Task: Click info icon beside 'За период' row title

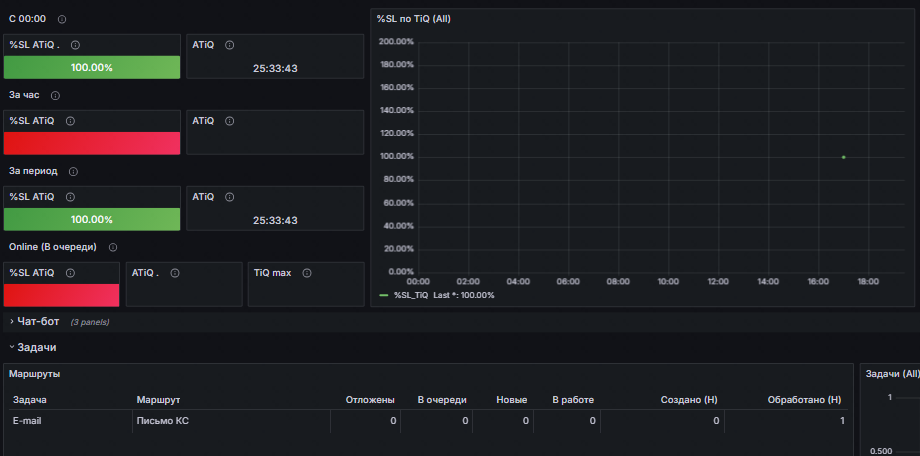Action: (73, 171)
